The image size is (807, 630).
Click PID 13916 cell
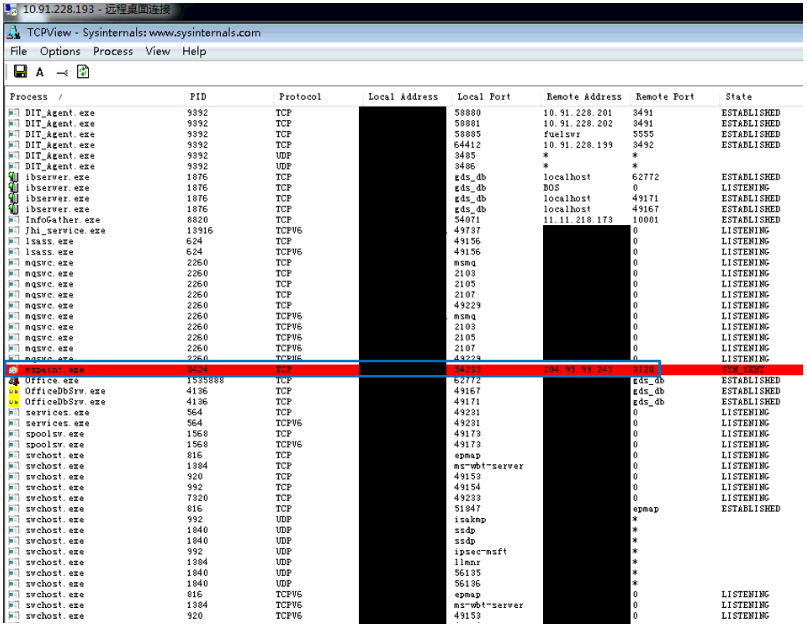coord(200,231)
